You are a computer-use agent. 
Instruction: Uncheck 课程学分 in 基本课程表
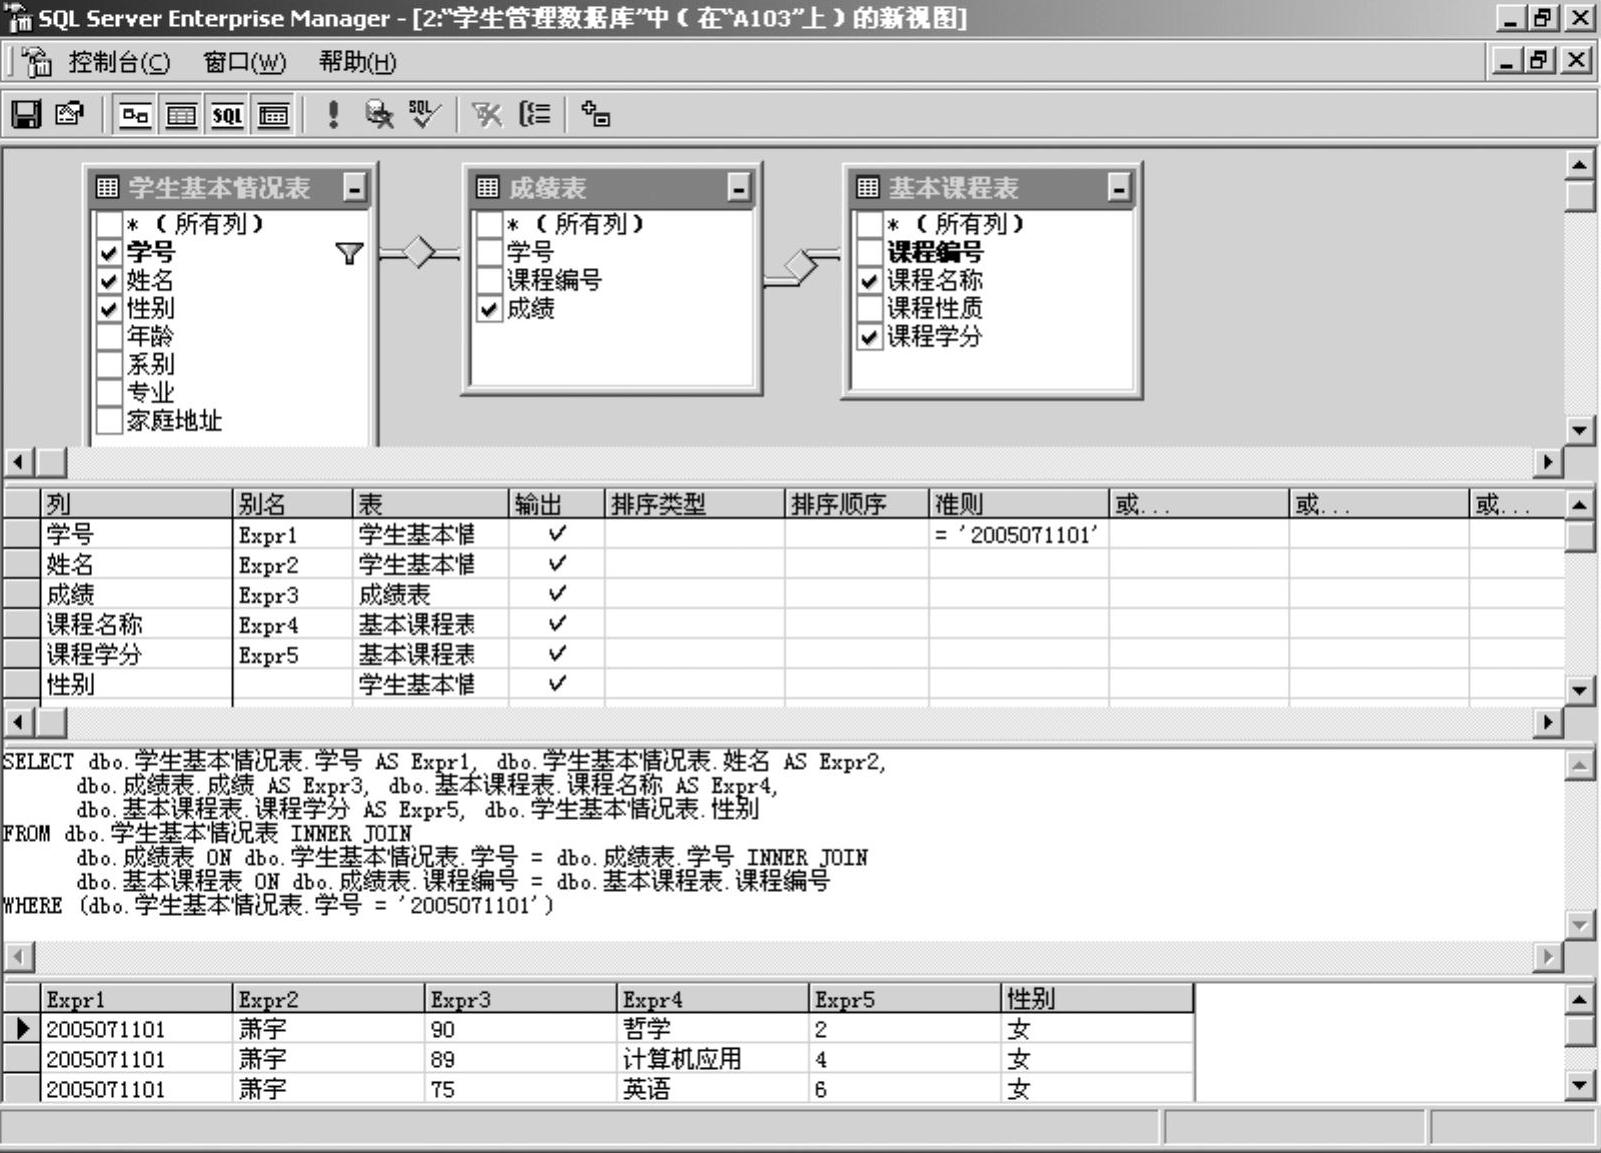[x=870, y=337]
